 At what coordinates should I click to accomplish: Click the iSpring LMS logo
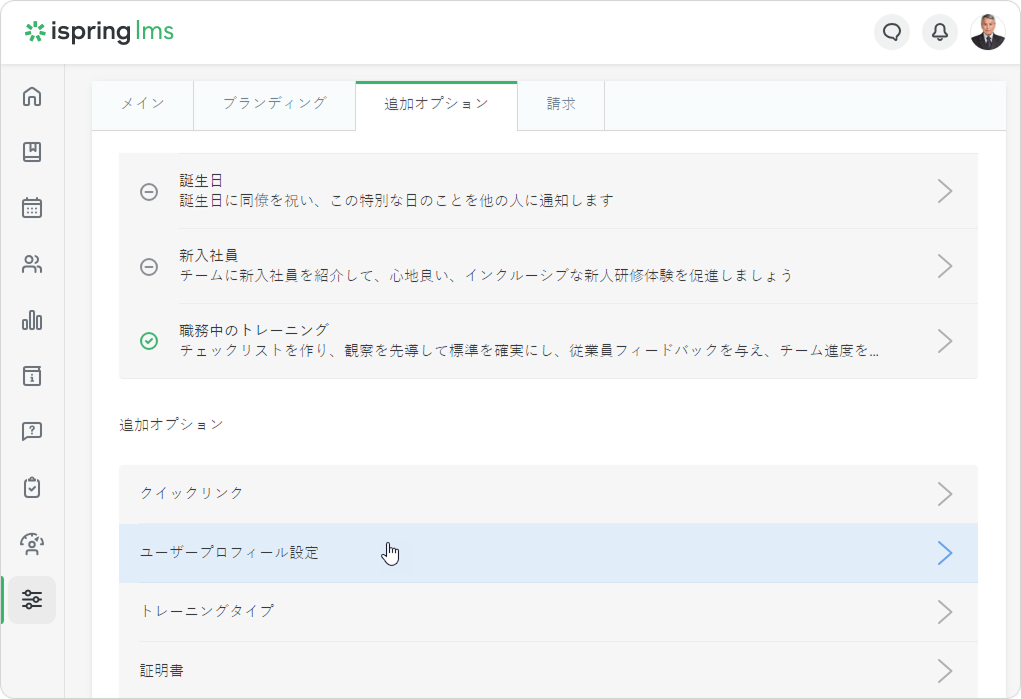coord(99,32)
